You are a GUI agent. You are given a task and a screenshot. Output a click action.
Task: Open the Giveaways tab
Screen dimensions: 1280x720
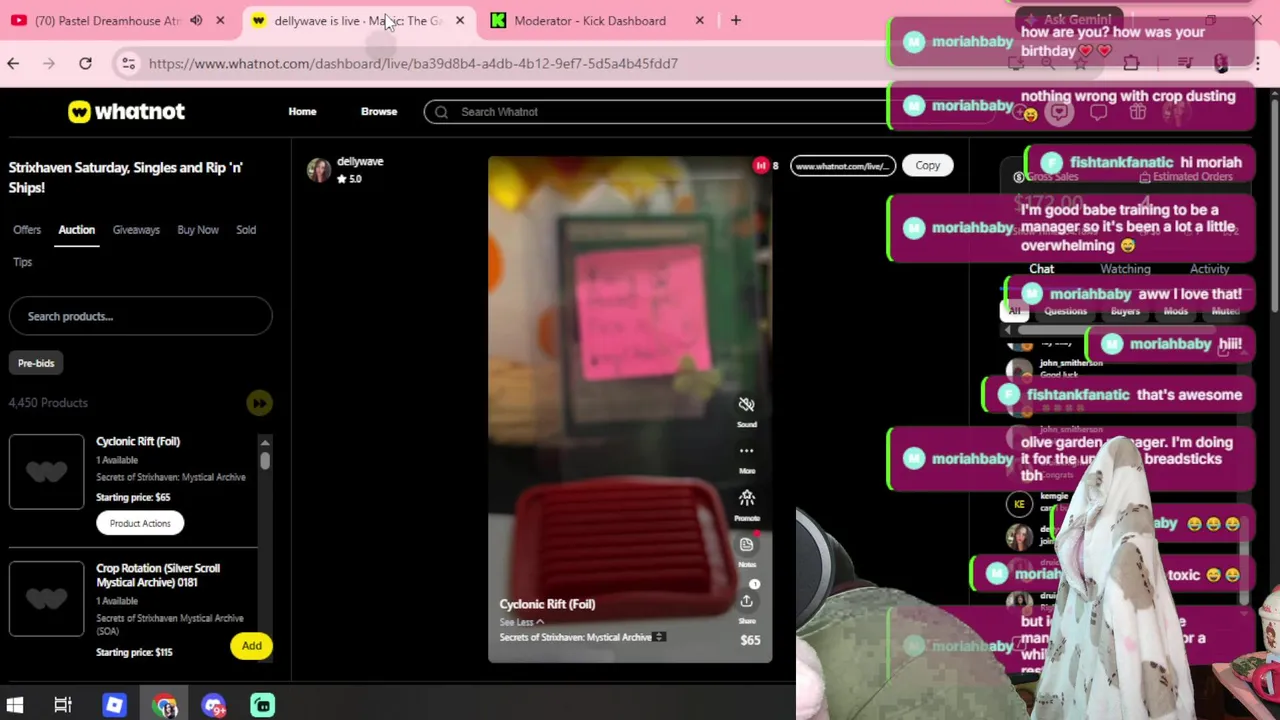coord(136,230)
